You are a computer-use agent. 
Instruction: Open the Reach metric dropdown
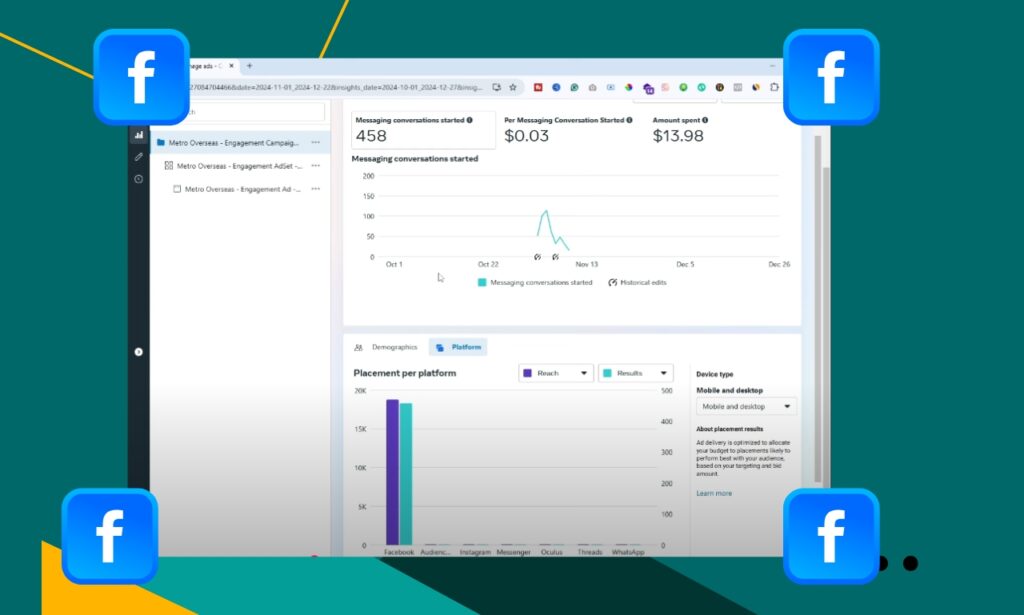click(556, 373)
